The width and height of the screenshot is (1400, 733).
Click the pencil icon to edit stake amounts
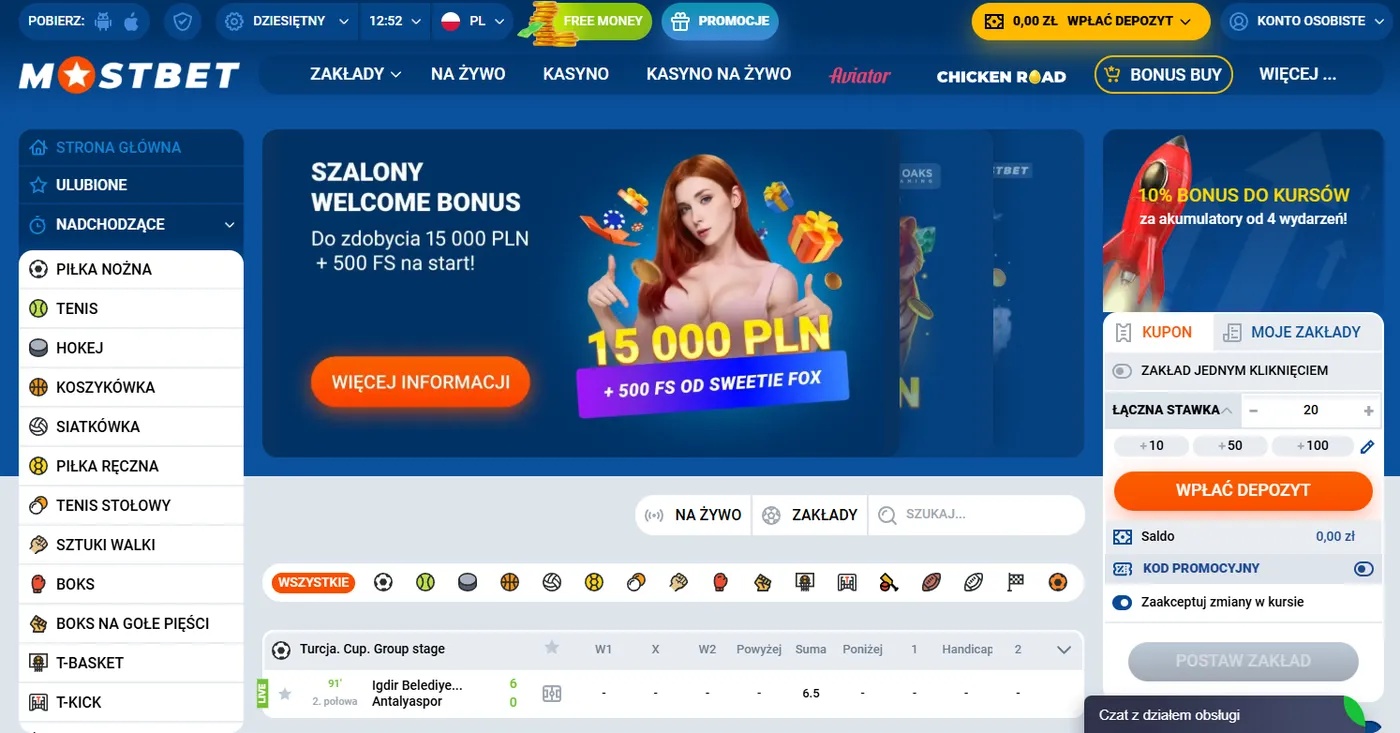coord(1367,446)
